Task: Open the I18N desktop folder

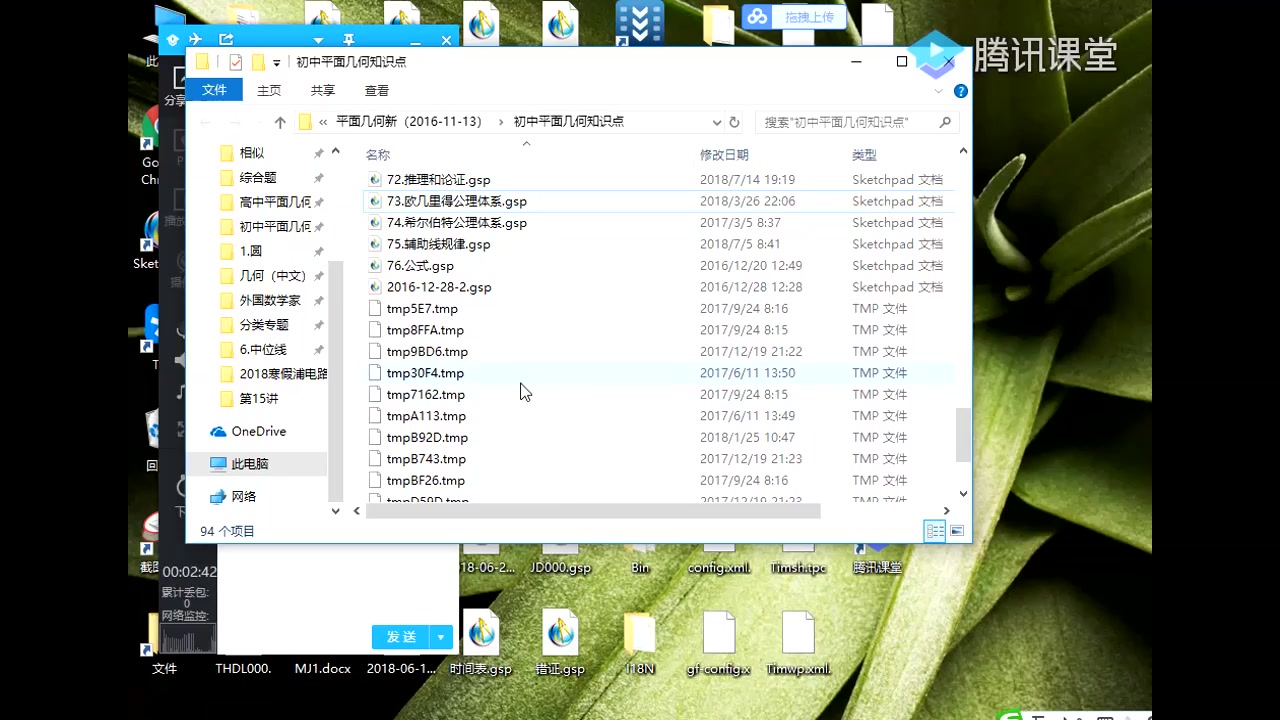Action: [639, 643]
